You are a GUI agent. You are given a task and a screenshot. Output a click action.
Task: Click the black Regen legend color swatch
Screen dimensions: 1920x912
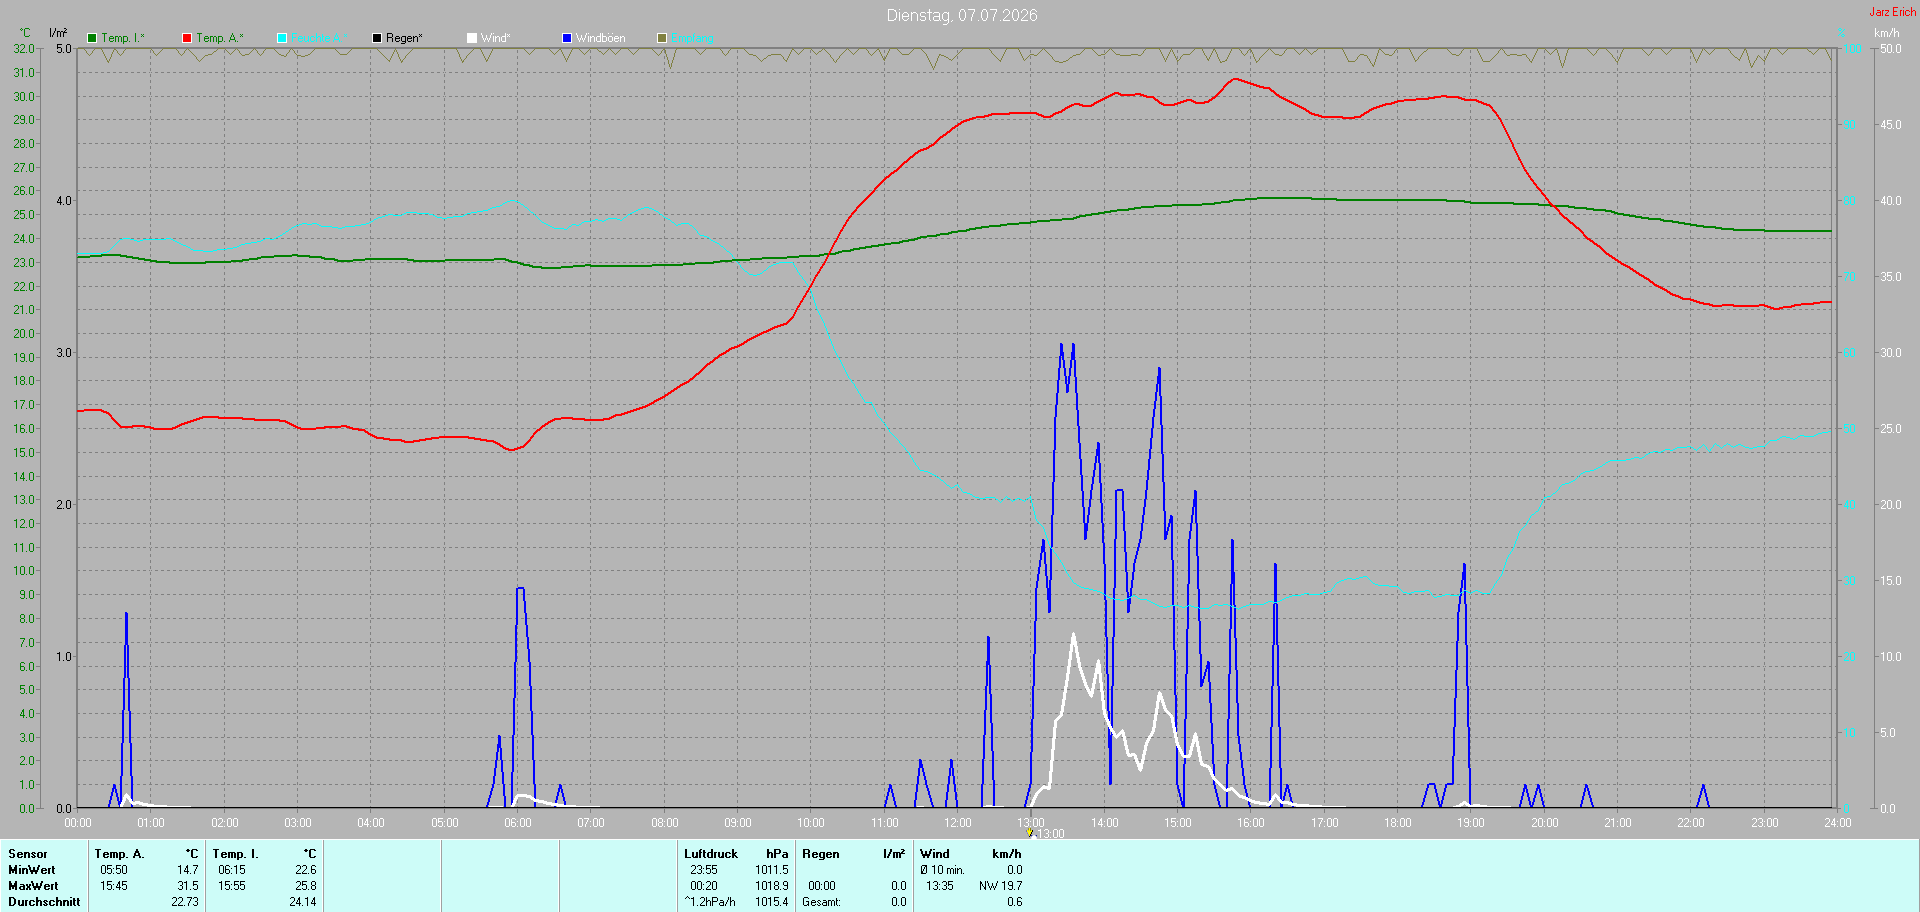[x=377, y=38]
